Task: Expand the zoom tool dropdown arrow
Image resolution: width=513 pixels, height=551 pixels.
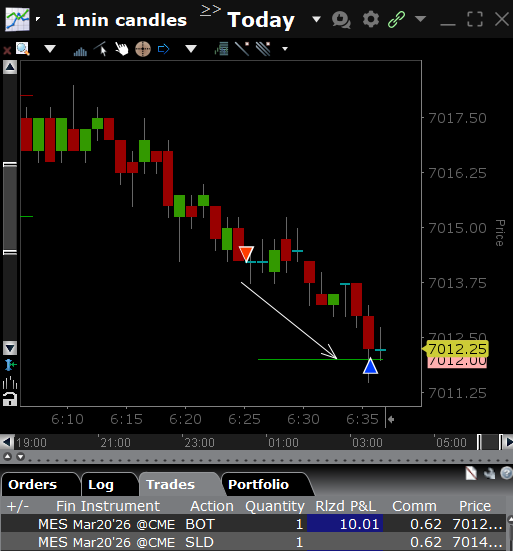Action: coord(50,49)
